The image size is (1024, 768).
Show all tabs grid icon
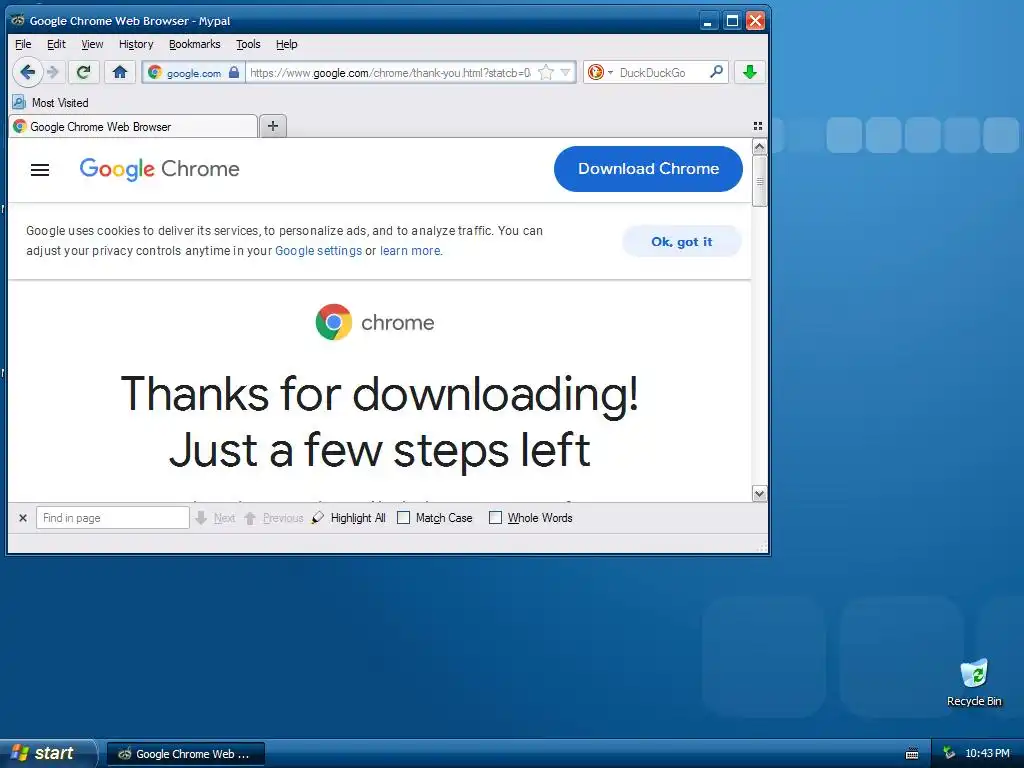click(758, 125)
